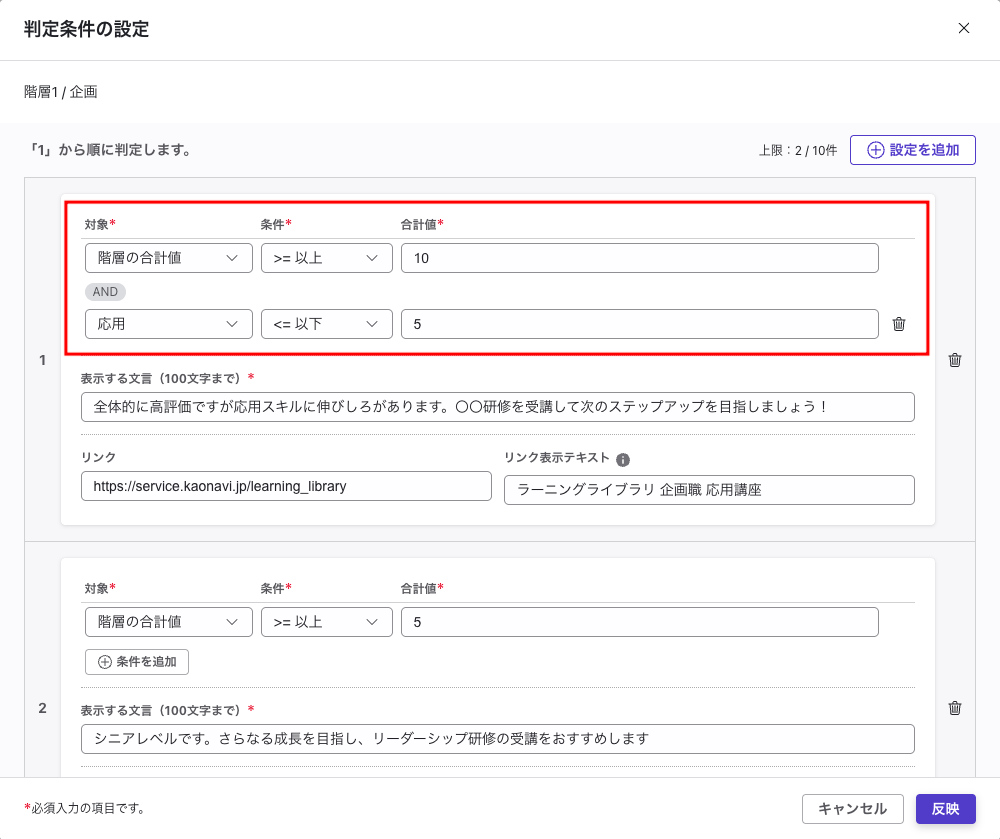
Task: Add a new setting with 設定を追加
Action: coord(912,149)
